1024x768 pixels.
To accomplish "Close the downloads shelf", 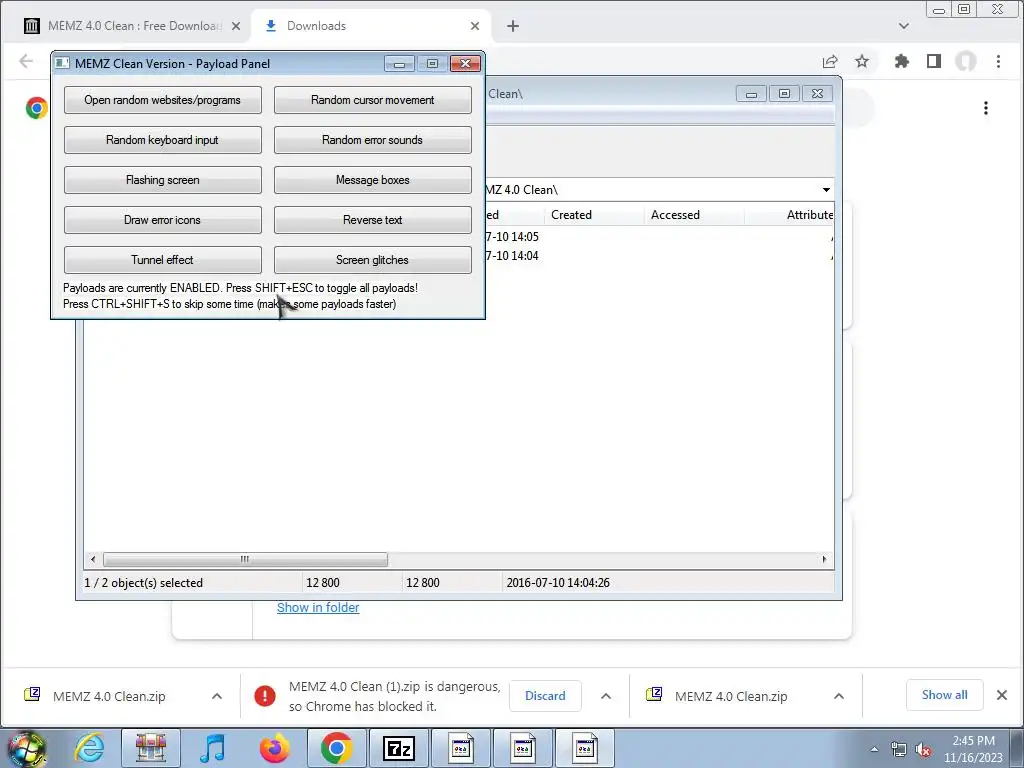I will (1002, 695).
